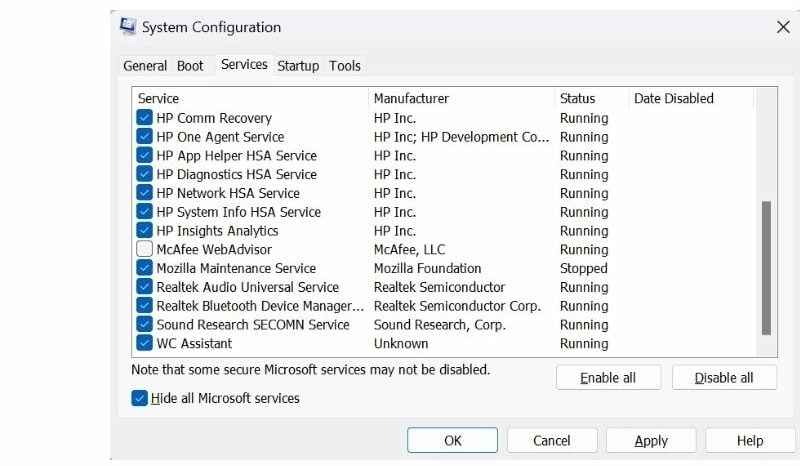Uncheck Mozilla Maintenance Service checkbox

[144, 268]
